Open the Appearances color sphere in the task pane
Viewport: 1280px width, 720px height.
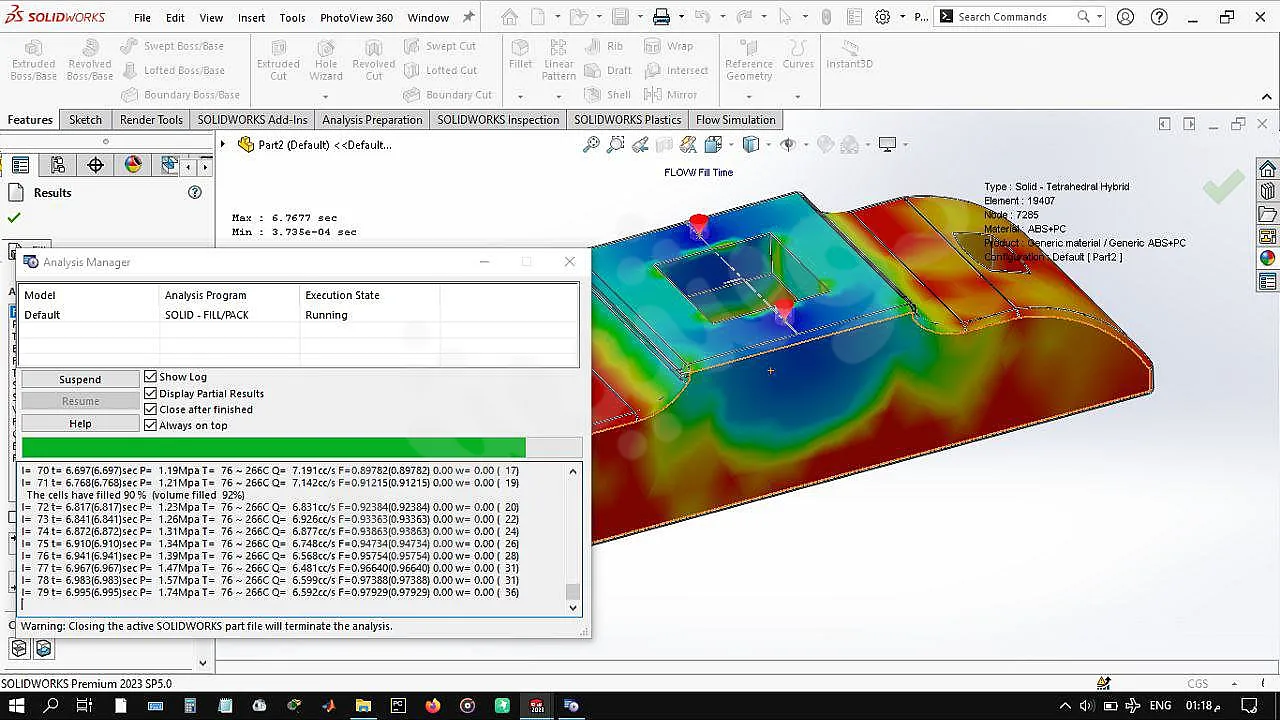coord(1267,258)
